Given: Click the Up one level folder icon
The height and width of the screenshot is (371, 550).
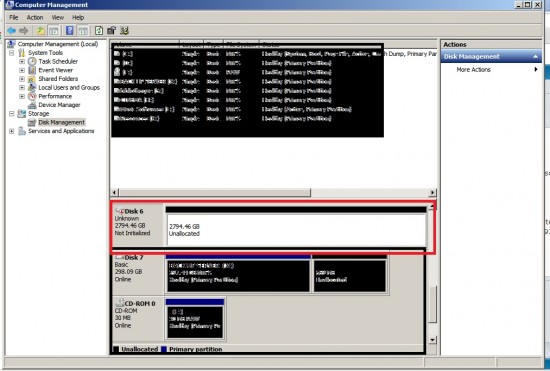Looking at the screenshot, I should (41, 31).
